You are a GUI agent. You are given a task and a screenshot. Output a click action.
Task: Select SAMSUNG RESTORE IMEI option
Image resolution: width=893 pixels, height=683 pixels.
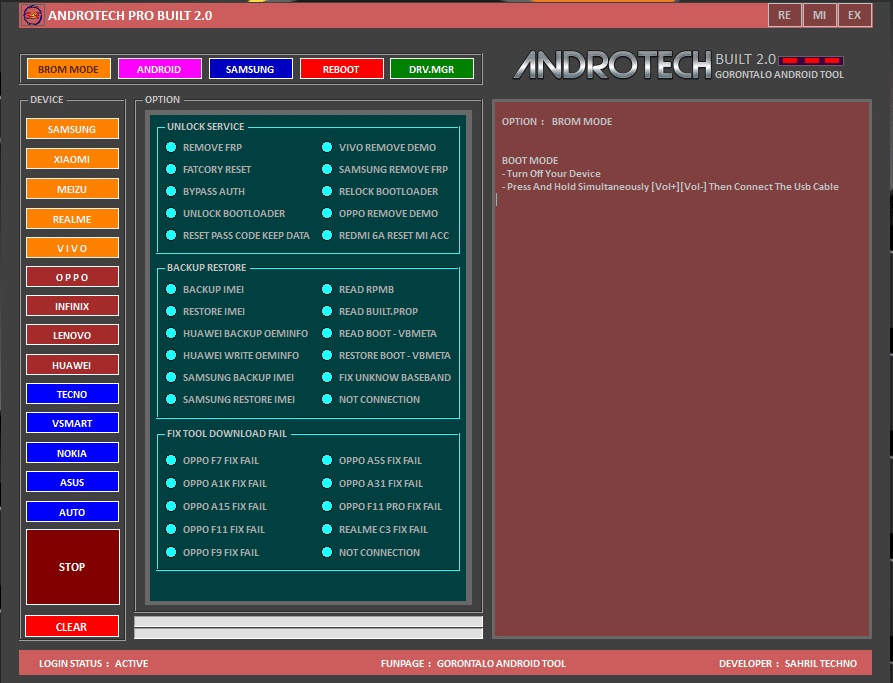coord(231,399)
